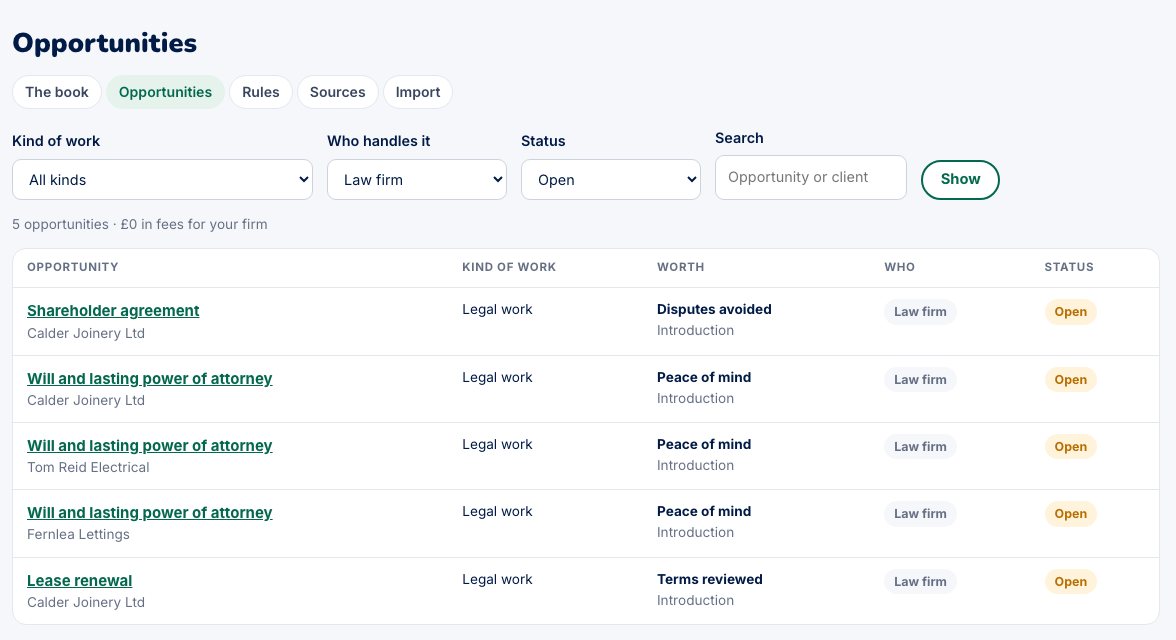Click Peace of mind in Fernlea Lettings row
The width and height of the screenshot is (1176, 640).
point(704,511)
